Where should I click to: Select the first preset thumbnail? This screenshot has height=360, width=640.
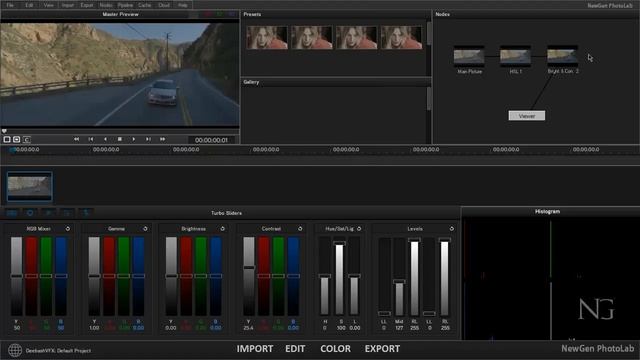click(267, 38)
